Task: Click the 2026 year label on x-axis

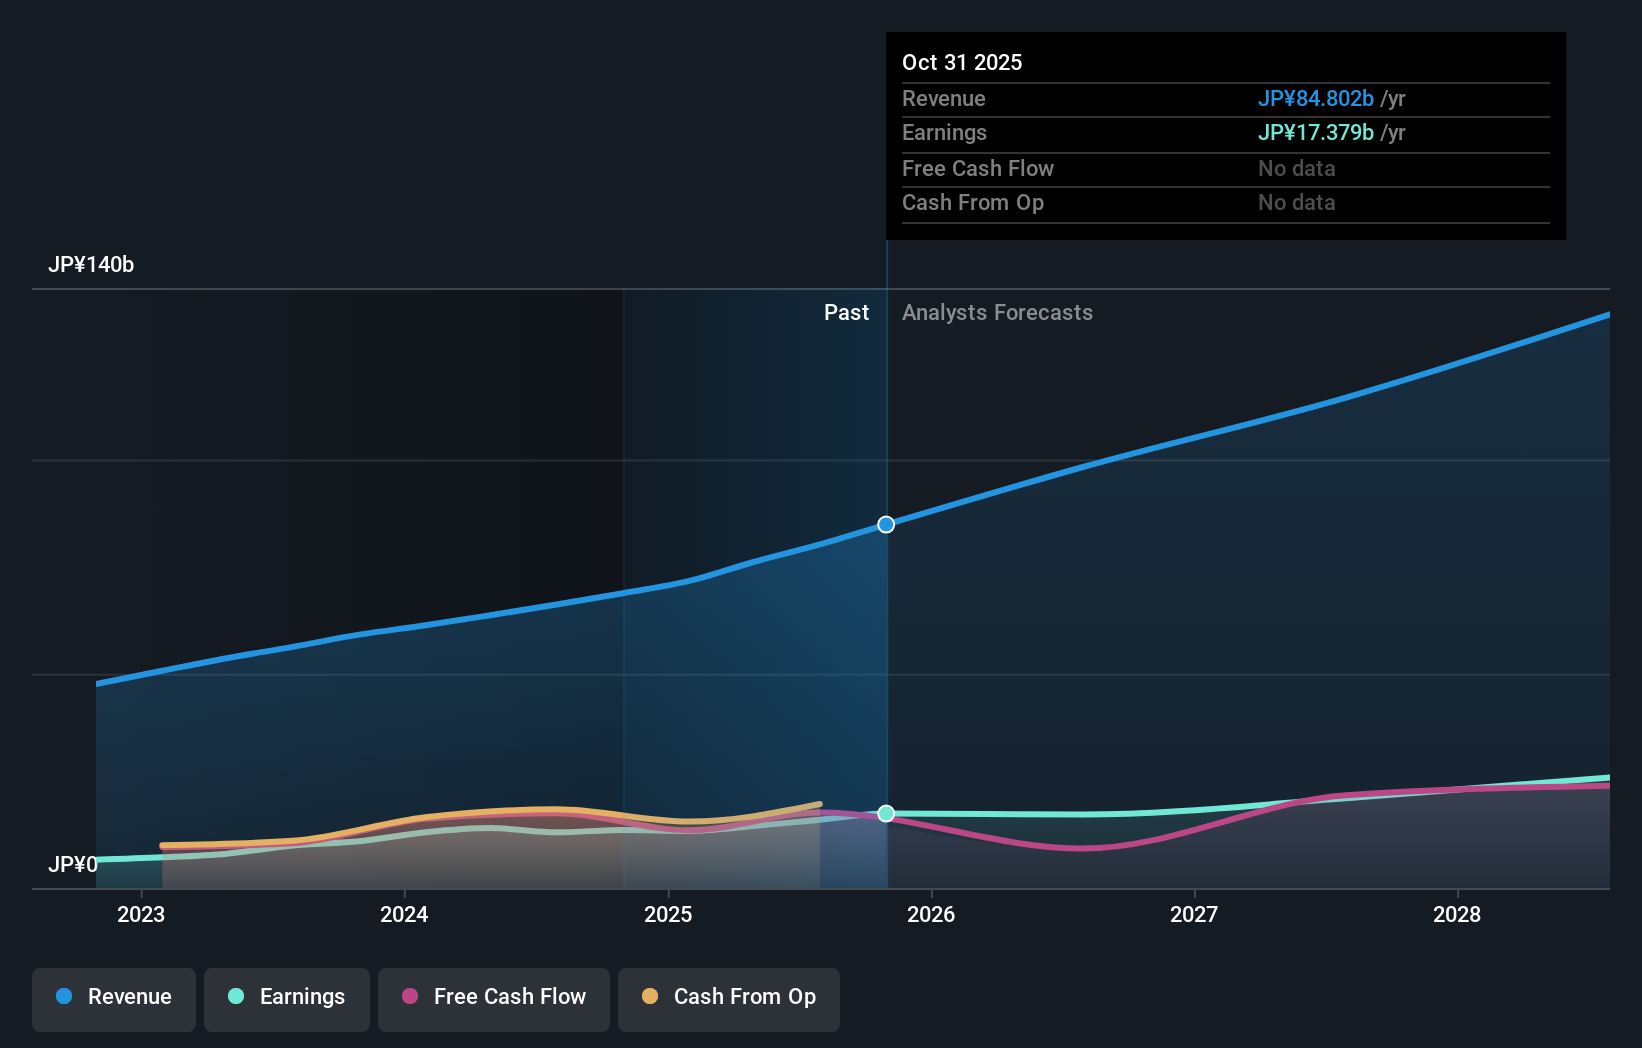Action: 931,914
